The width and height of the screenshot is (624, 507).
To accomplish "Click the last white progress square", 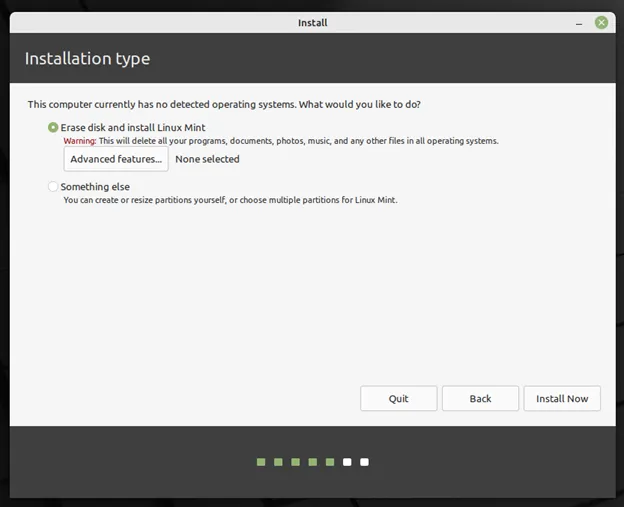I will (x=364, y=462).
